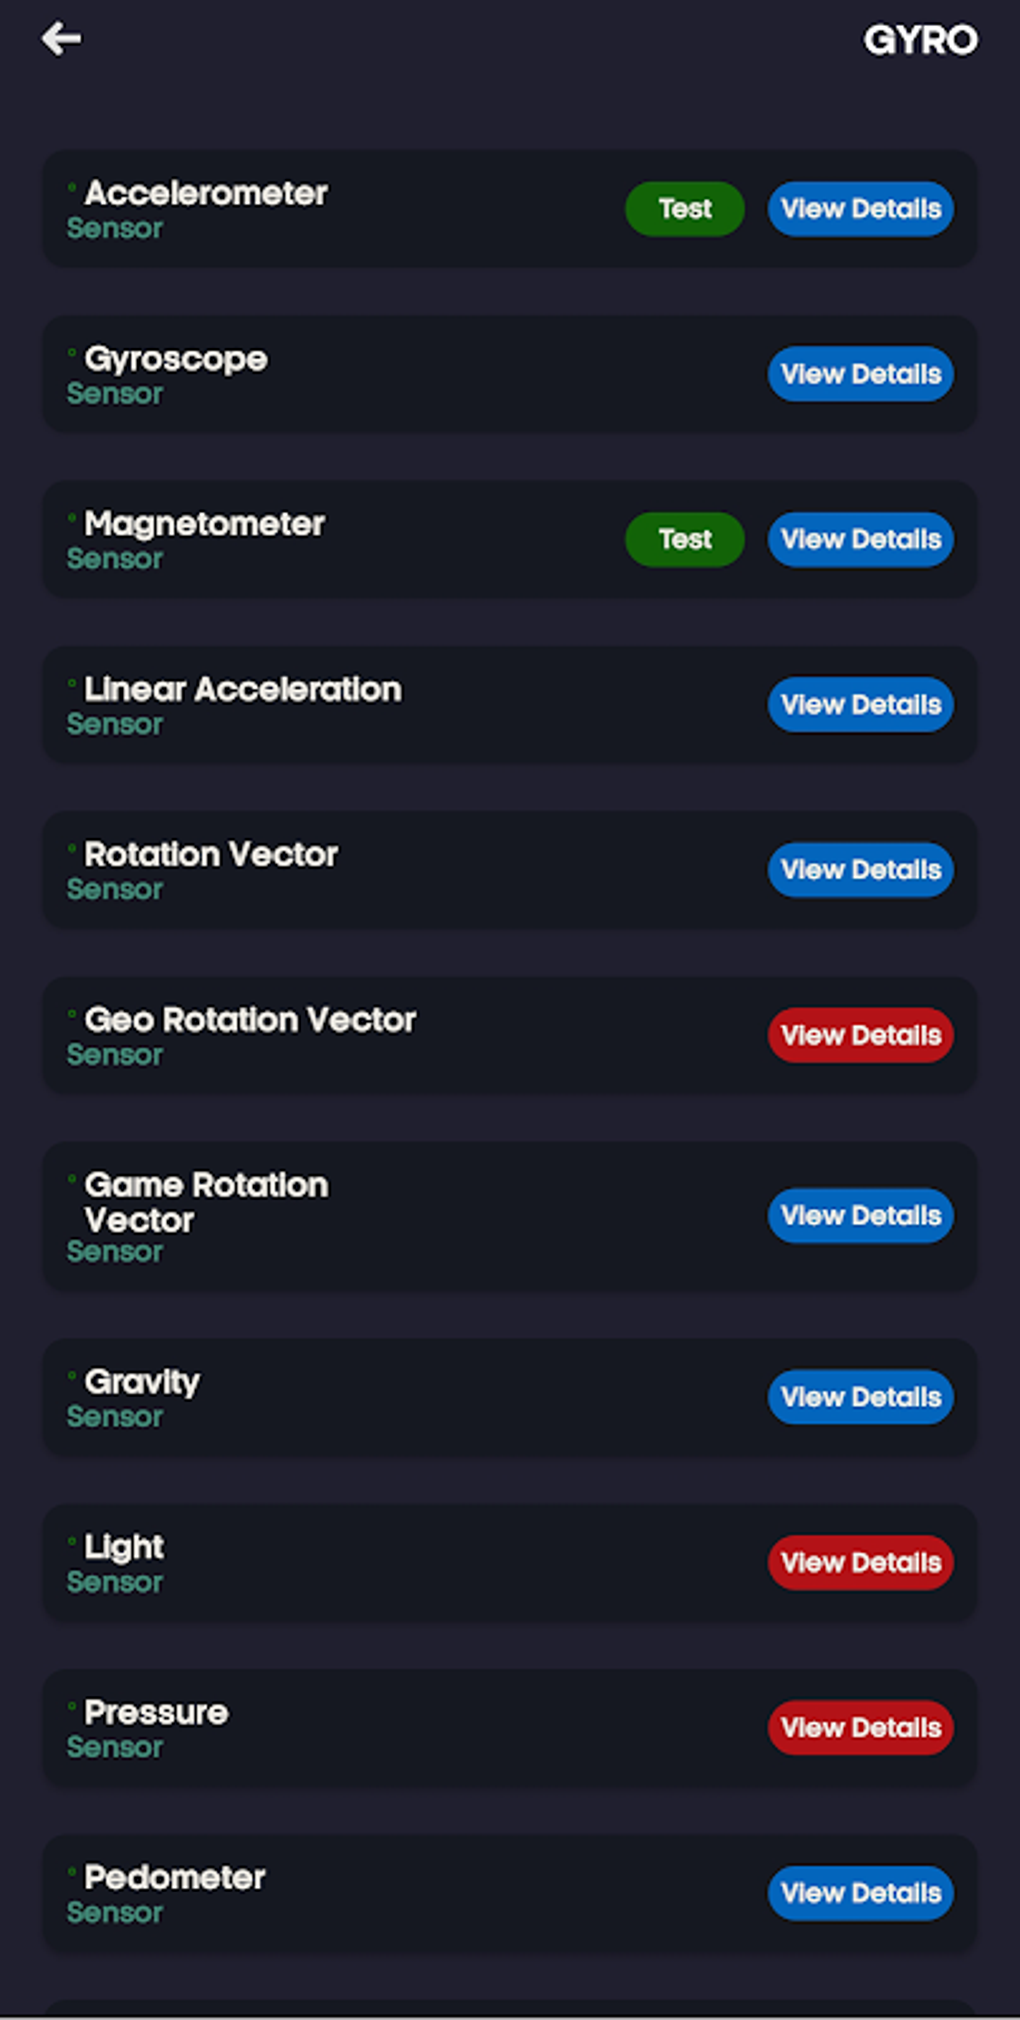The height and width of the screenshot is (2020, 1020).
Task: Open details for the Rotation Vector sensor
Action: point(860,869)
